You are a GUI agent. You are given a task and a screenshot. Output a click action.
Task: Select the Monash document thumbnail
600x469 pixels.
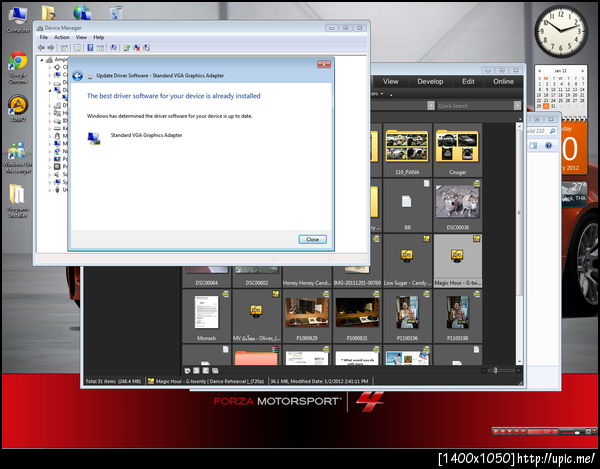[207, 316]
